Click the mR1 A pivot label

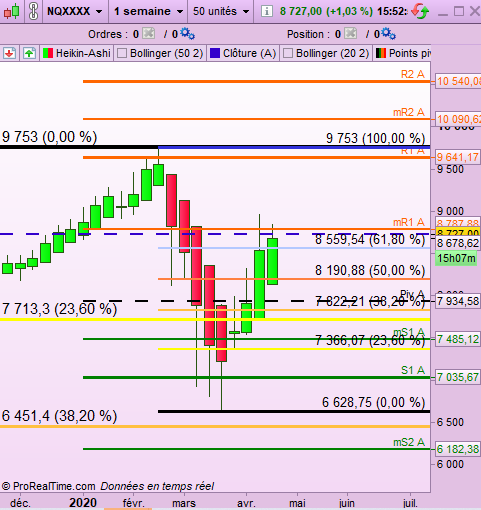pos(409,222)
